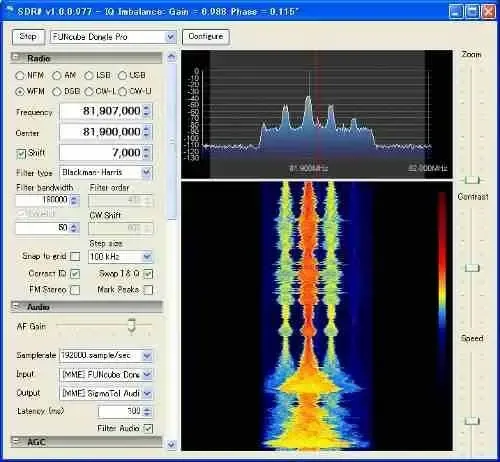
Task: Open the Step size 100 kHz dropdown
Action: 147,257
